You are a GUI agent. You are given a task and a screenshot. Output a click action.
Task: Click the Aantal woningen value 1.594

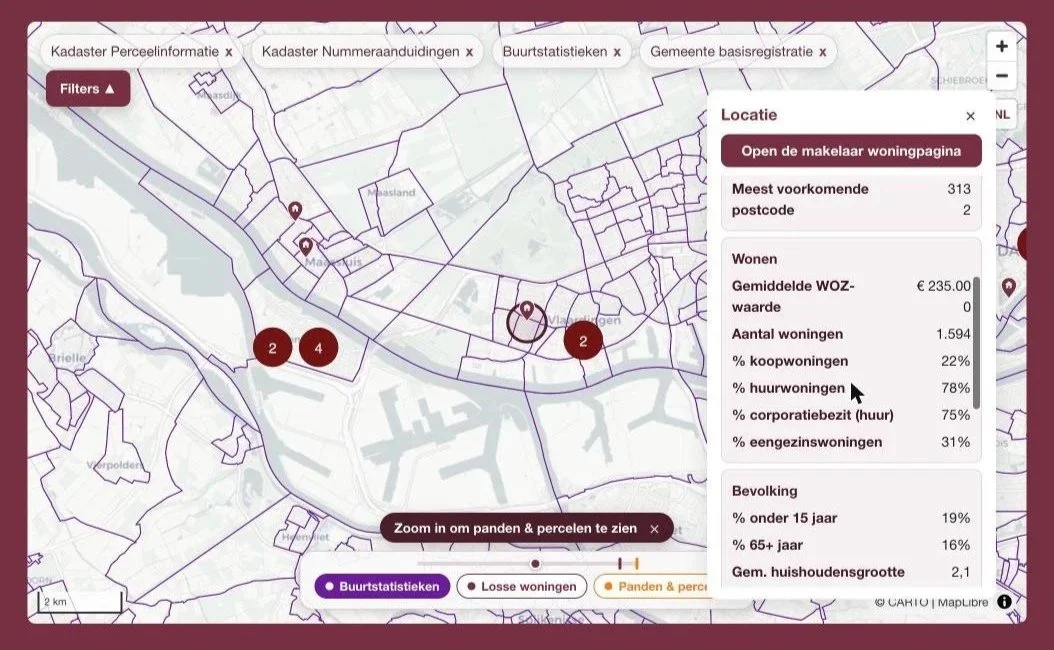click(x=953, y=334)
